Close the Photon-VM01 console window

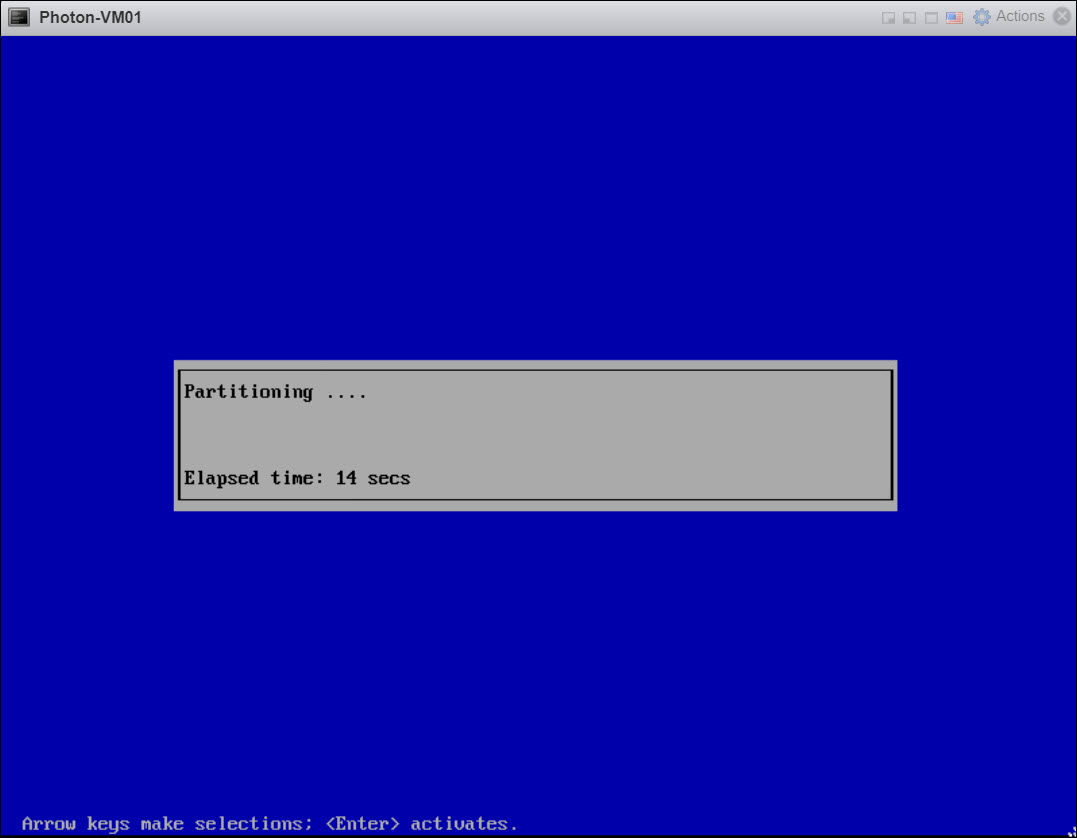pos(1062,16)
